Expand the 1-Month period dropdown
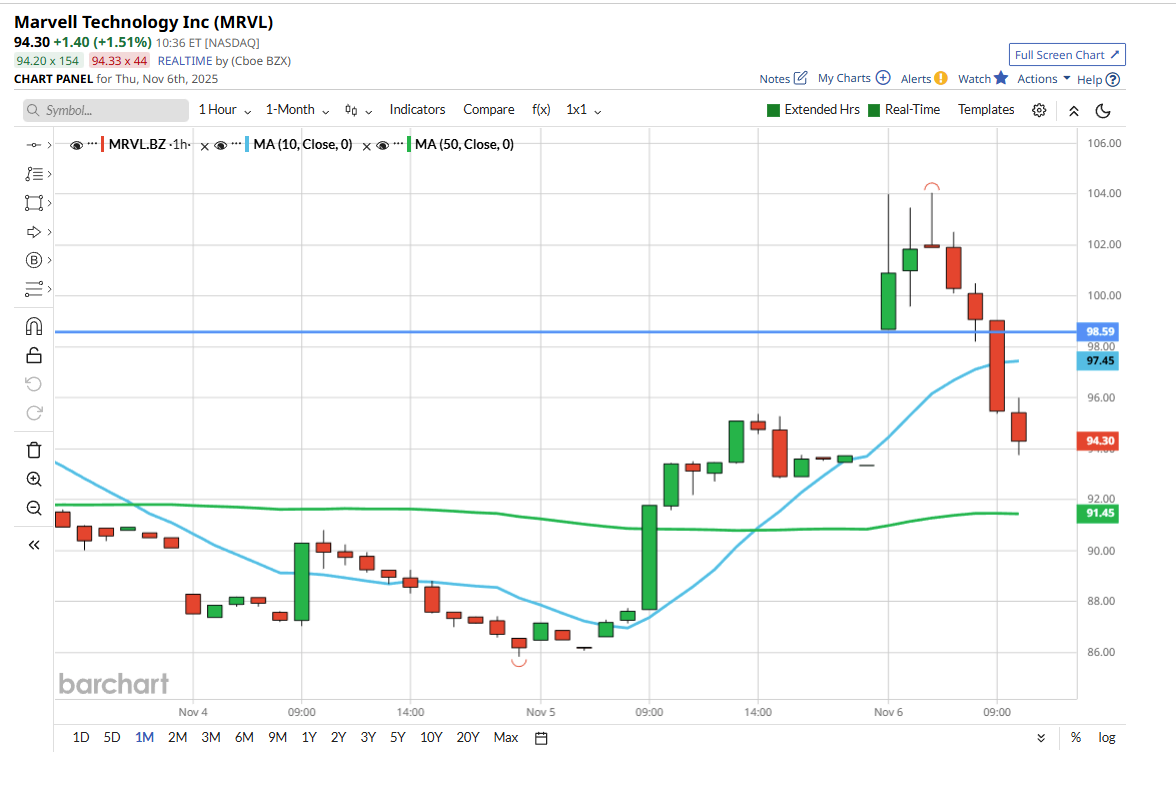This screenshot has width=1176, height=785. [x=296, y=110]
